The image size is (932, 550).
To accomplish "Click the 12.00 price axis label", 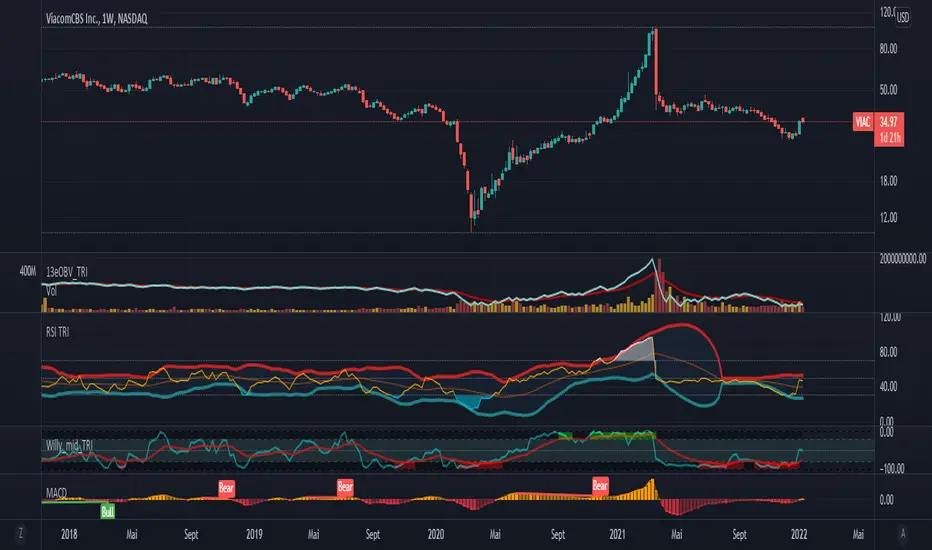I will click(x=889, y=218).
